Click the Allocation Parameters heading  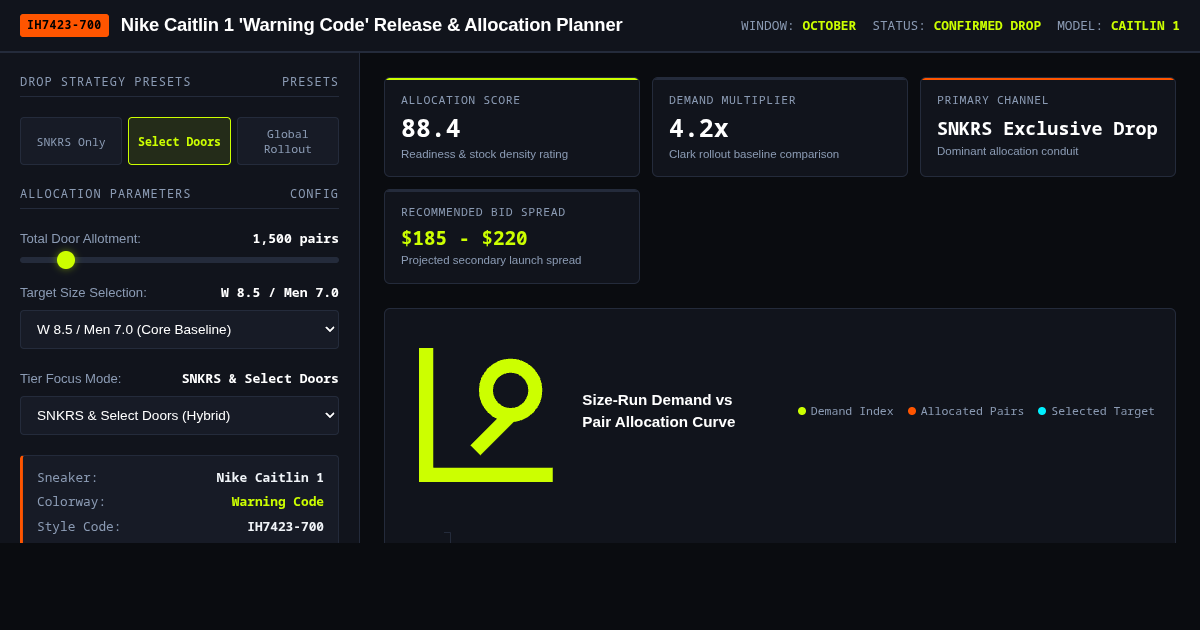tap(106, 194)
